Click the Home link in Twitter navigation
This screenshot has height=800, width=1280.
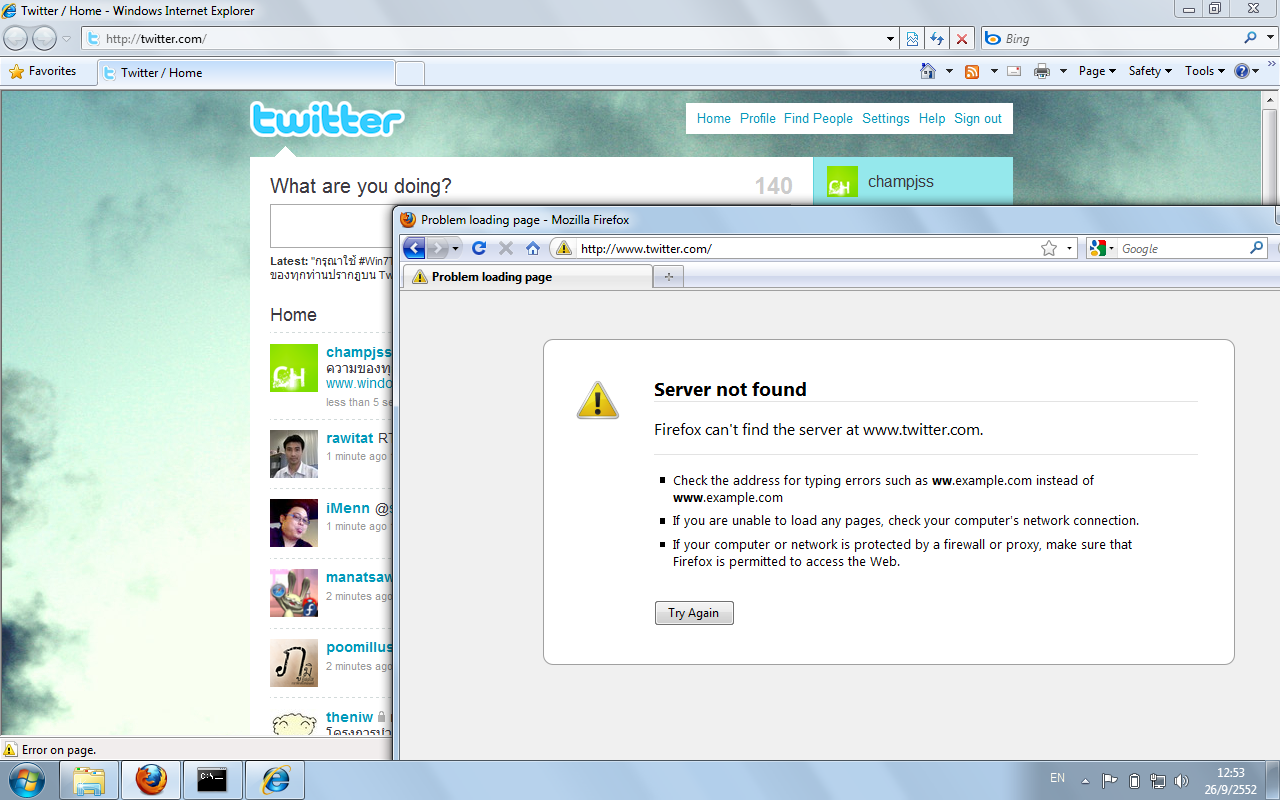[x=714, y=118]
